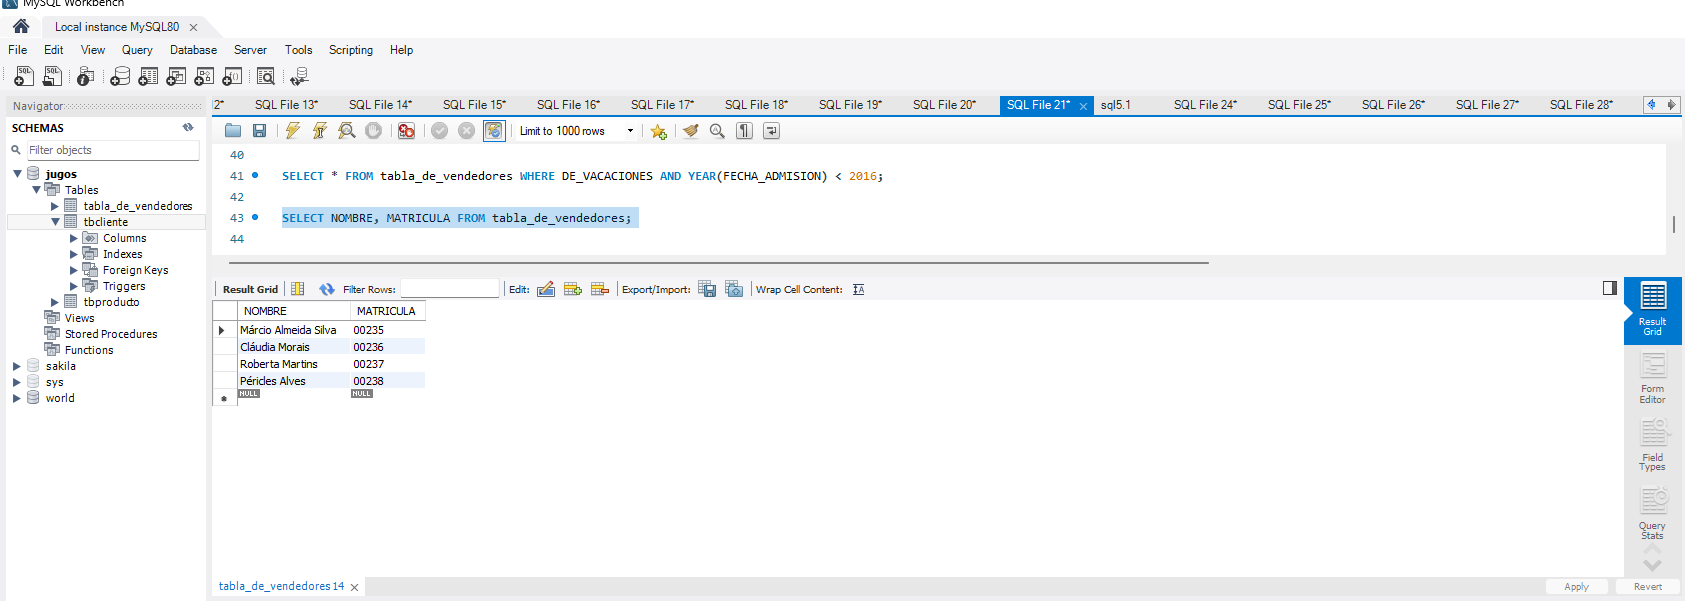1685x601 pixels.
Task: Insert new row in result grid
Action: [x=573, y=289]
